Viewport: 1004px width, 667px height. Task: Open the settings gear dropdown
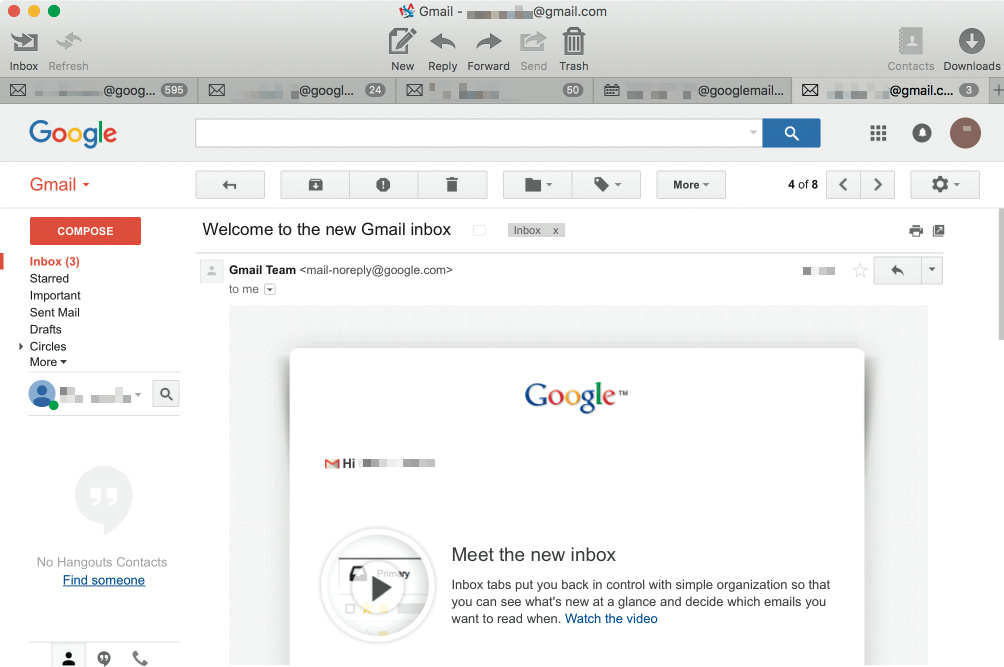[945, 185]
